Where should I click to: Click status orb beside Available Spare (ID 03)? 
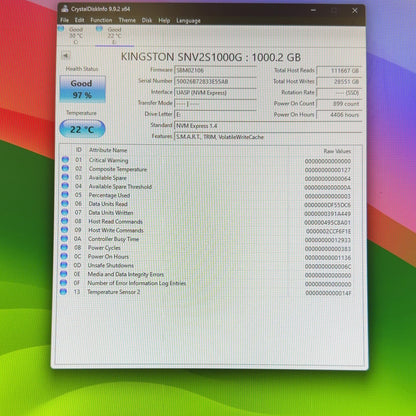[65, 177]
